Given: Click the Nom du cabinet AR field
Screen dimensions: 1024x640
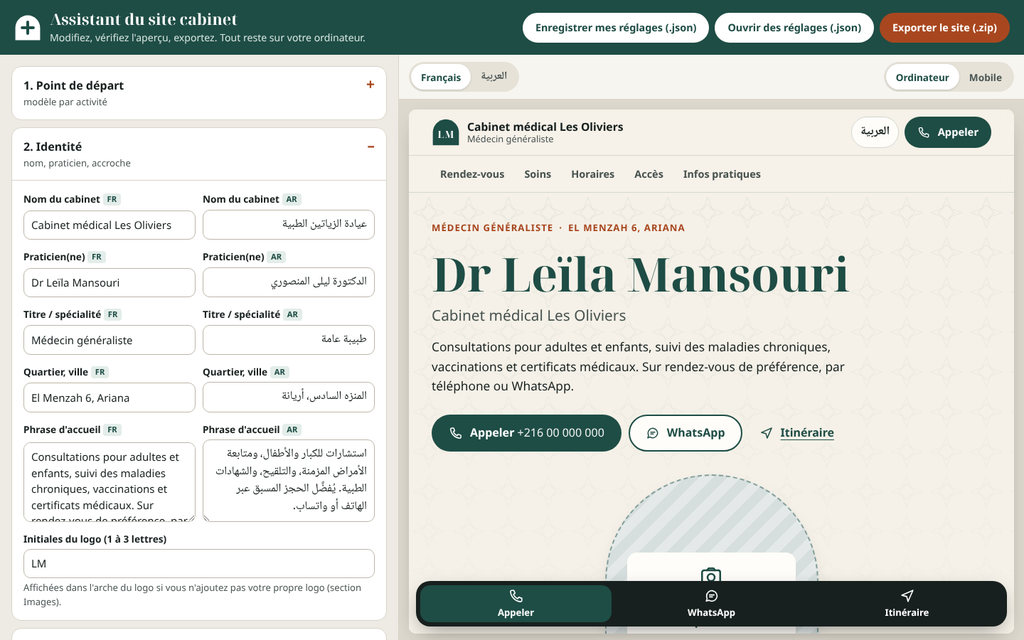Looking at the screenshot, I should tap(289, 225).
